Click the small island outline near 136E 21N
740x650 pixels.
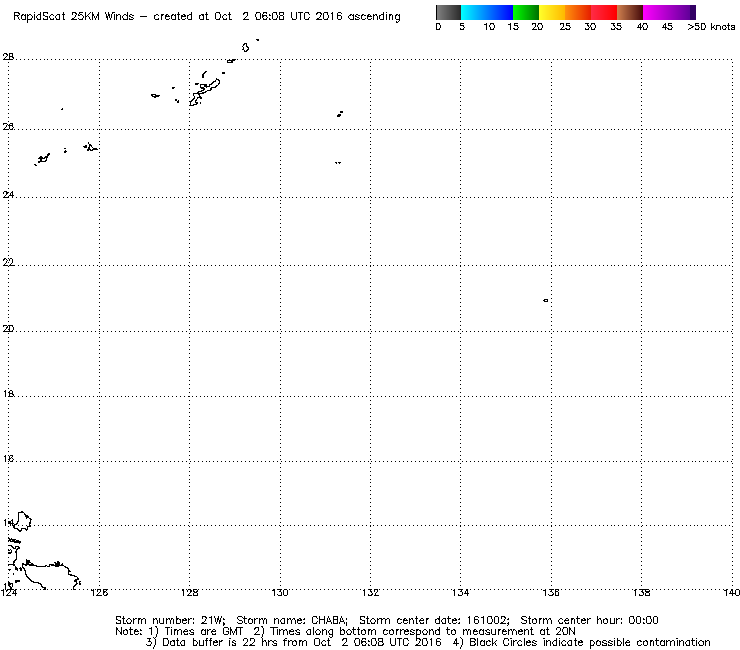(x=546, y=300)
